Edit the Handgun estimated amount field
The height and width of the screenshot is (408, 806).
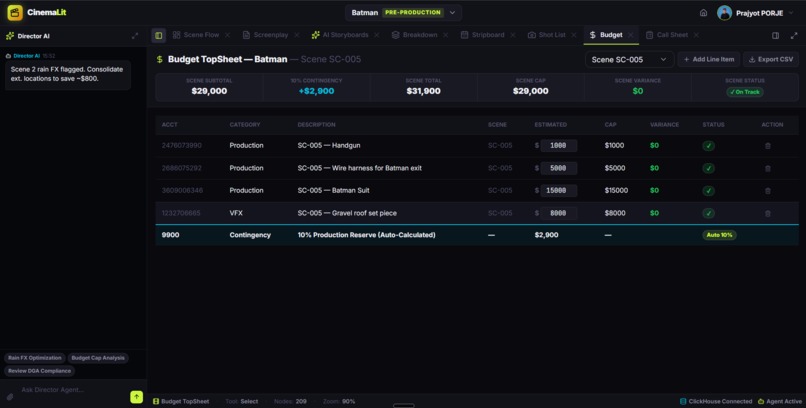[x=558, y=146]
